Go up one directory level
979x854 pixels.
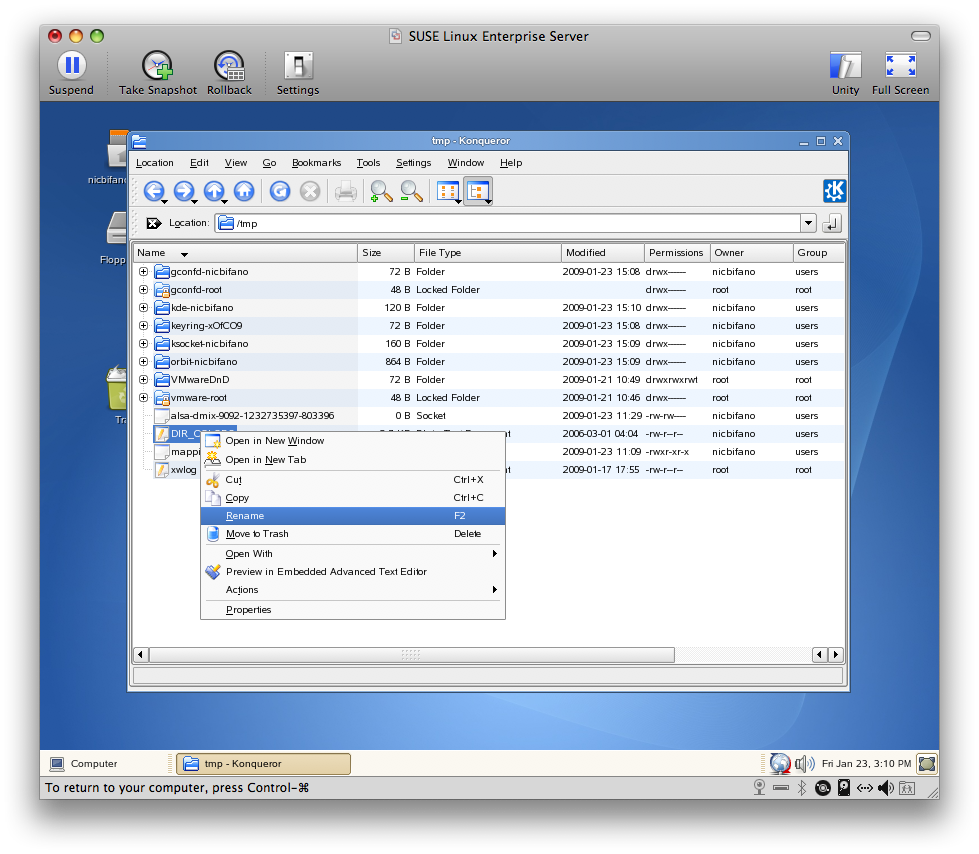(x=214, y=191)
